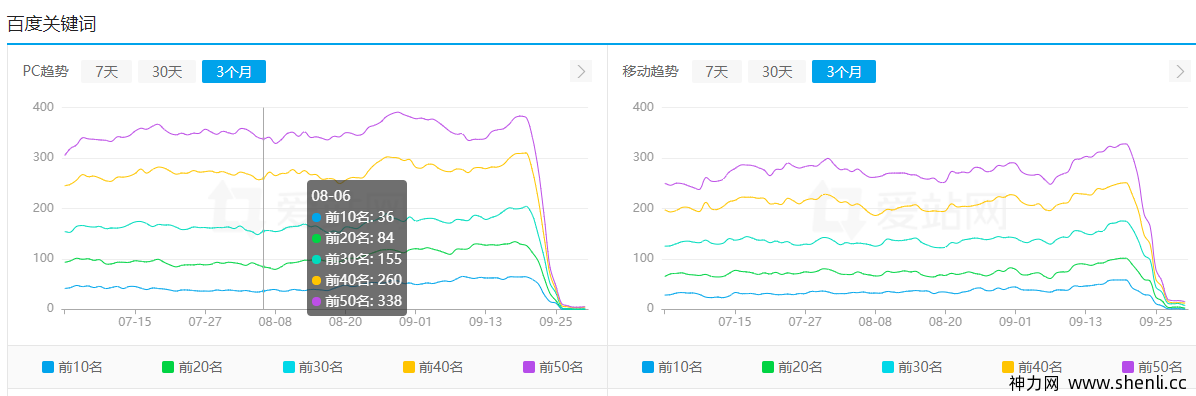Toggle 前30名 series in 移动趋势 legend
Screen dimensions: 1196x396
912,367
